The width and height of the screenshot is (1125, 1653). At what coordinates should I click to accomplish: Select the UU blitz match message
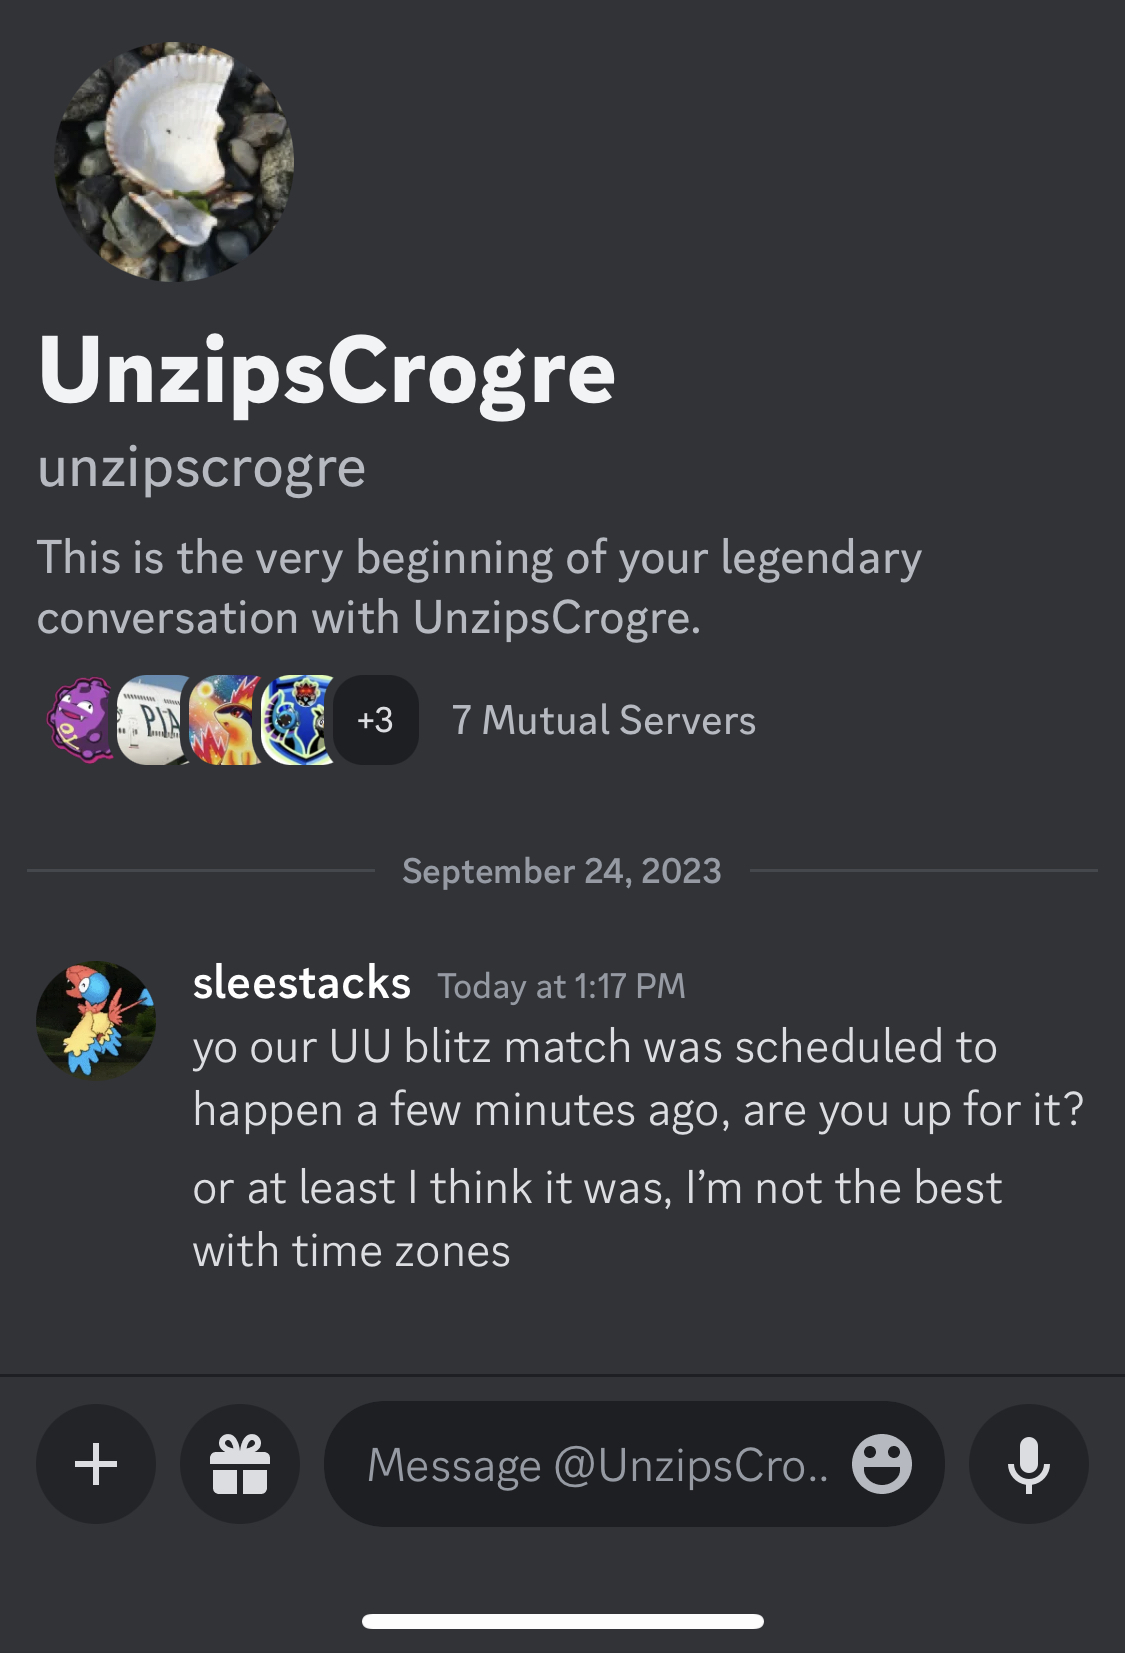(x=638, y=1078)
